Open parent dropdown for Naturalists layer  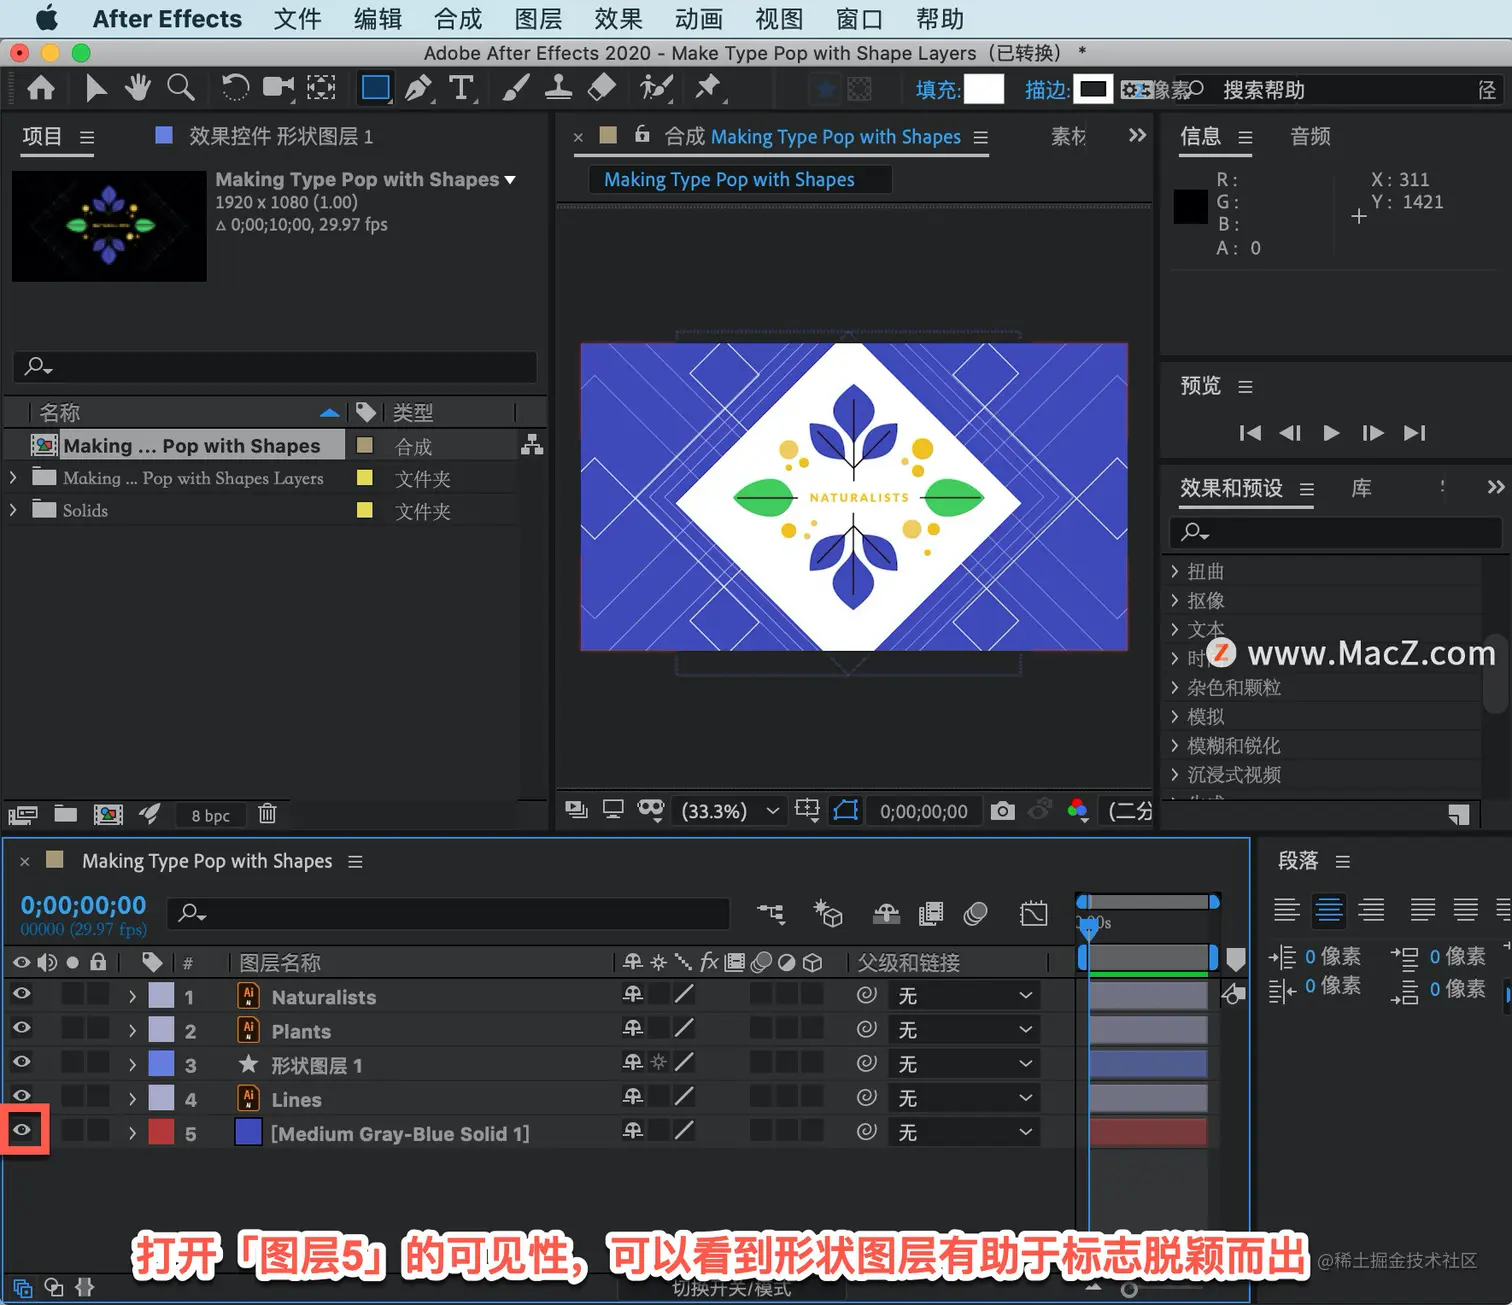964,995
